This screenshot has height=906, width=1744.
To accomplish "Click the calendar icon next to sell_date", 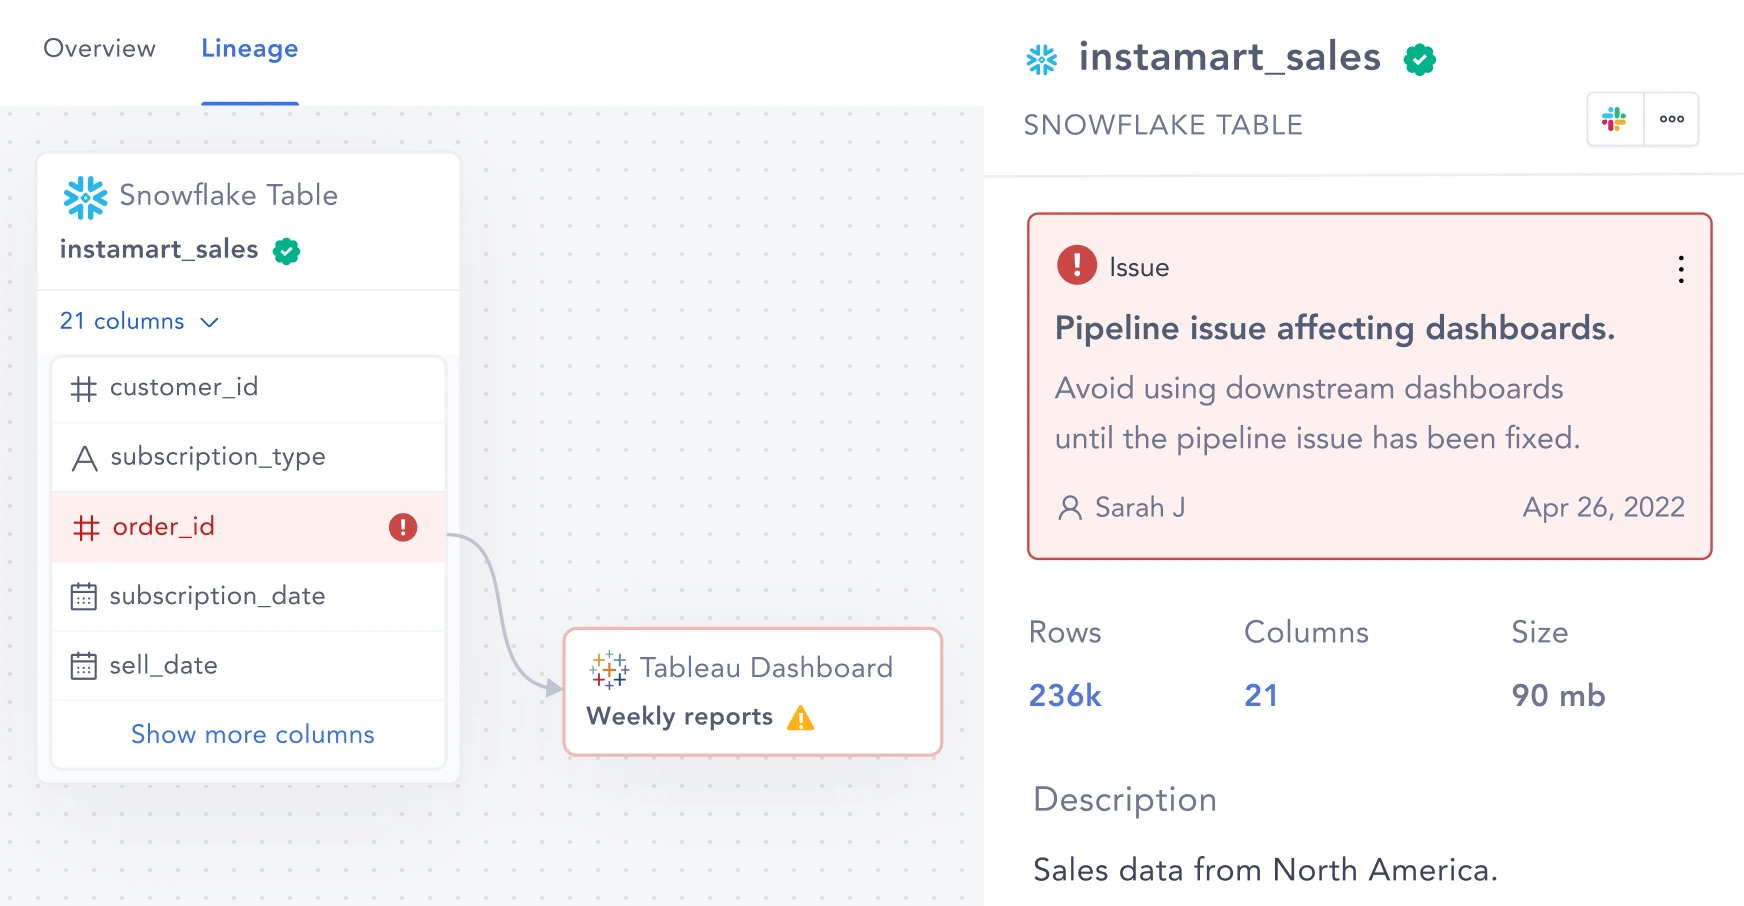I will click(x=84, y=666).
